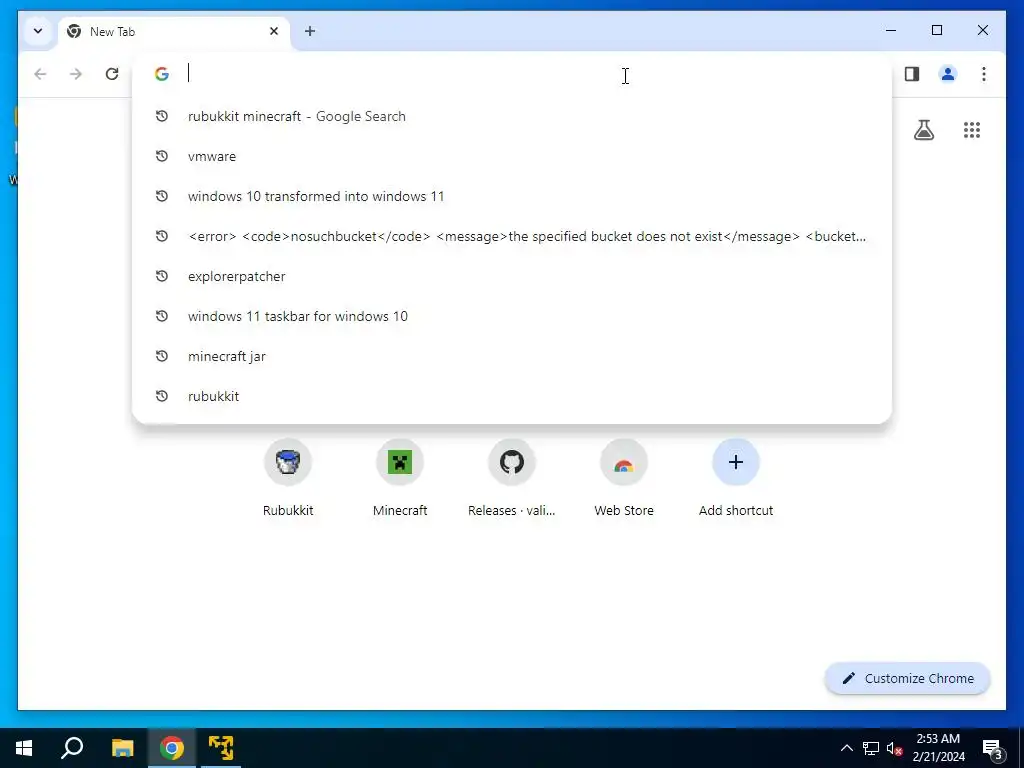The image size is (1024, 768).
Task: Click history icon beside explorerpatcher
Action: pos(162,276)
